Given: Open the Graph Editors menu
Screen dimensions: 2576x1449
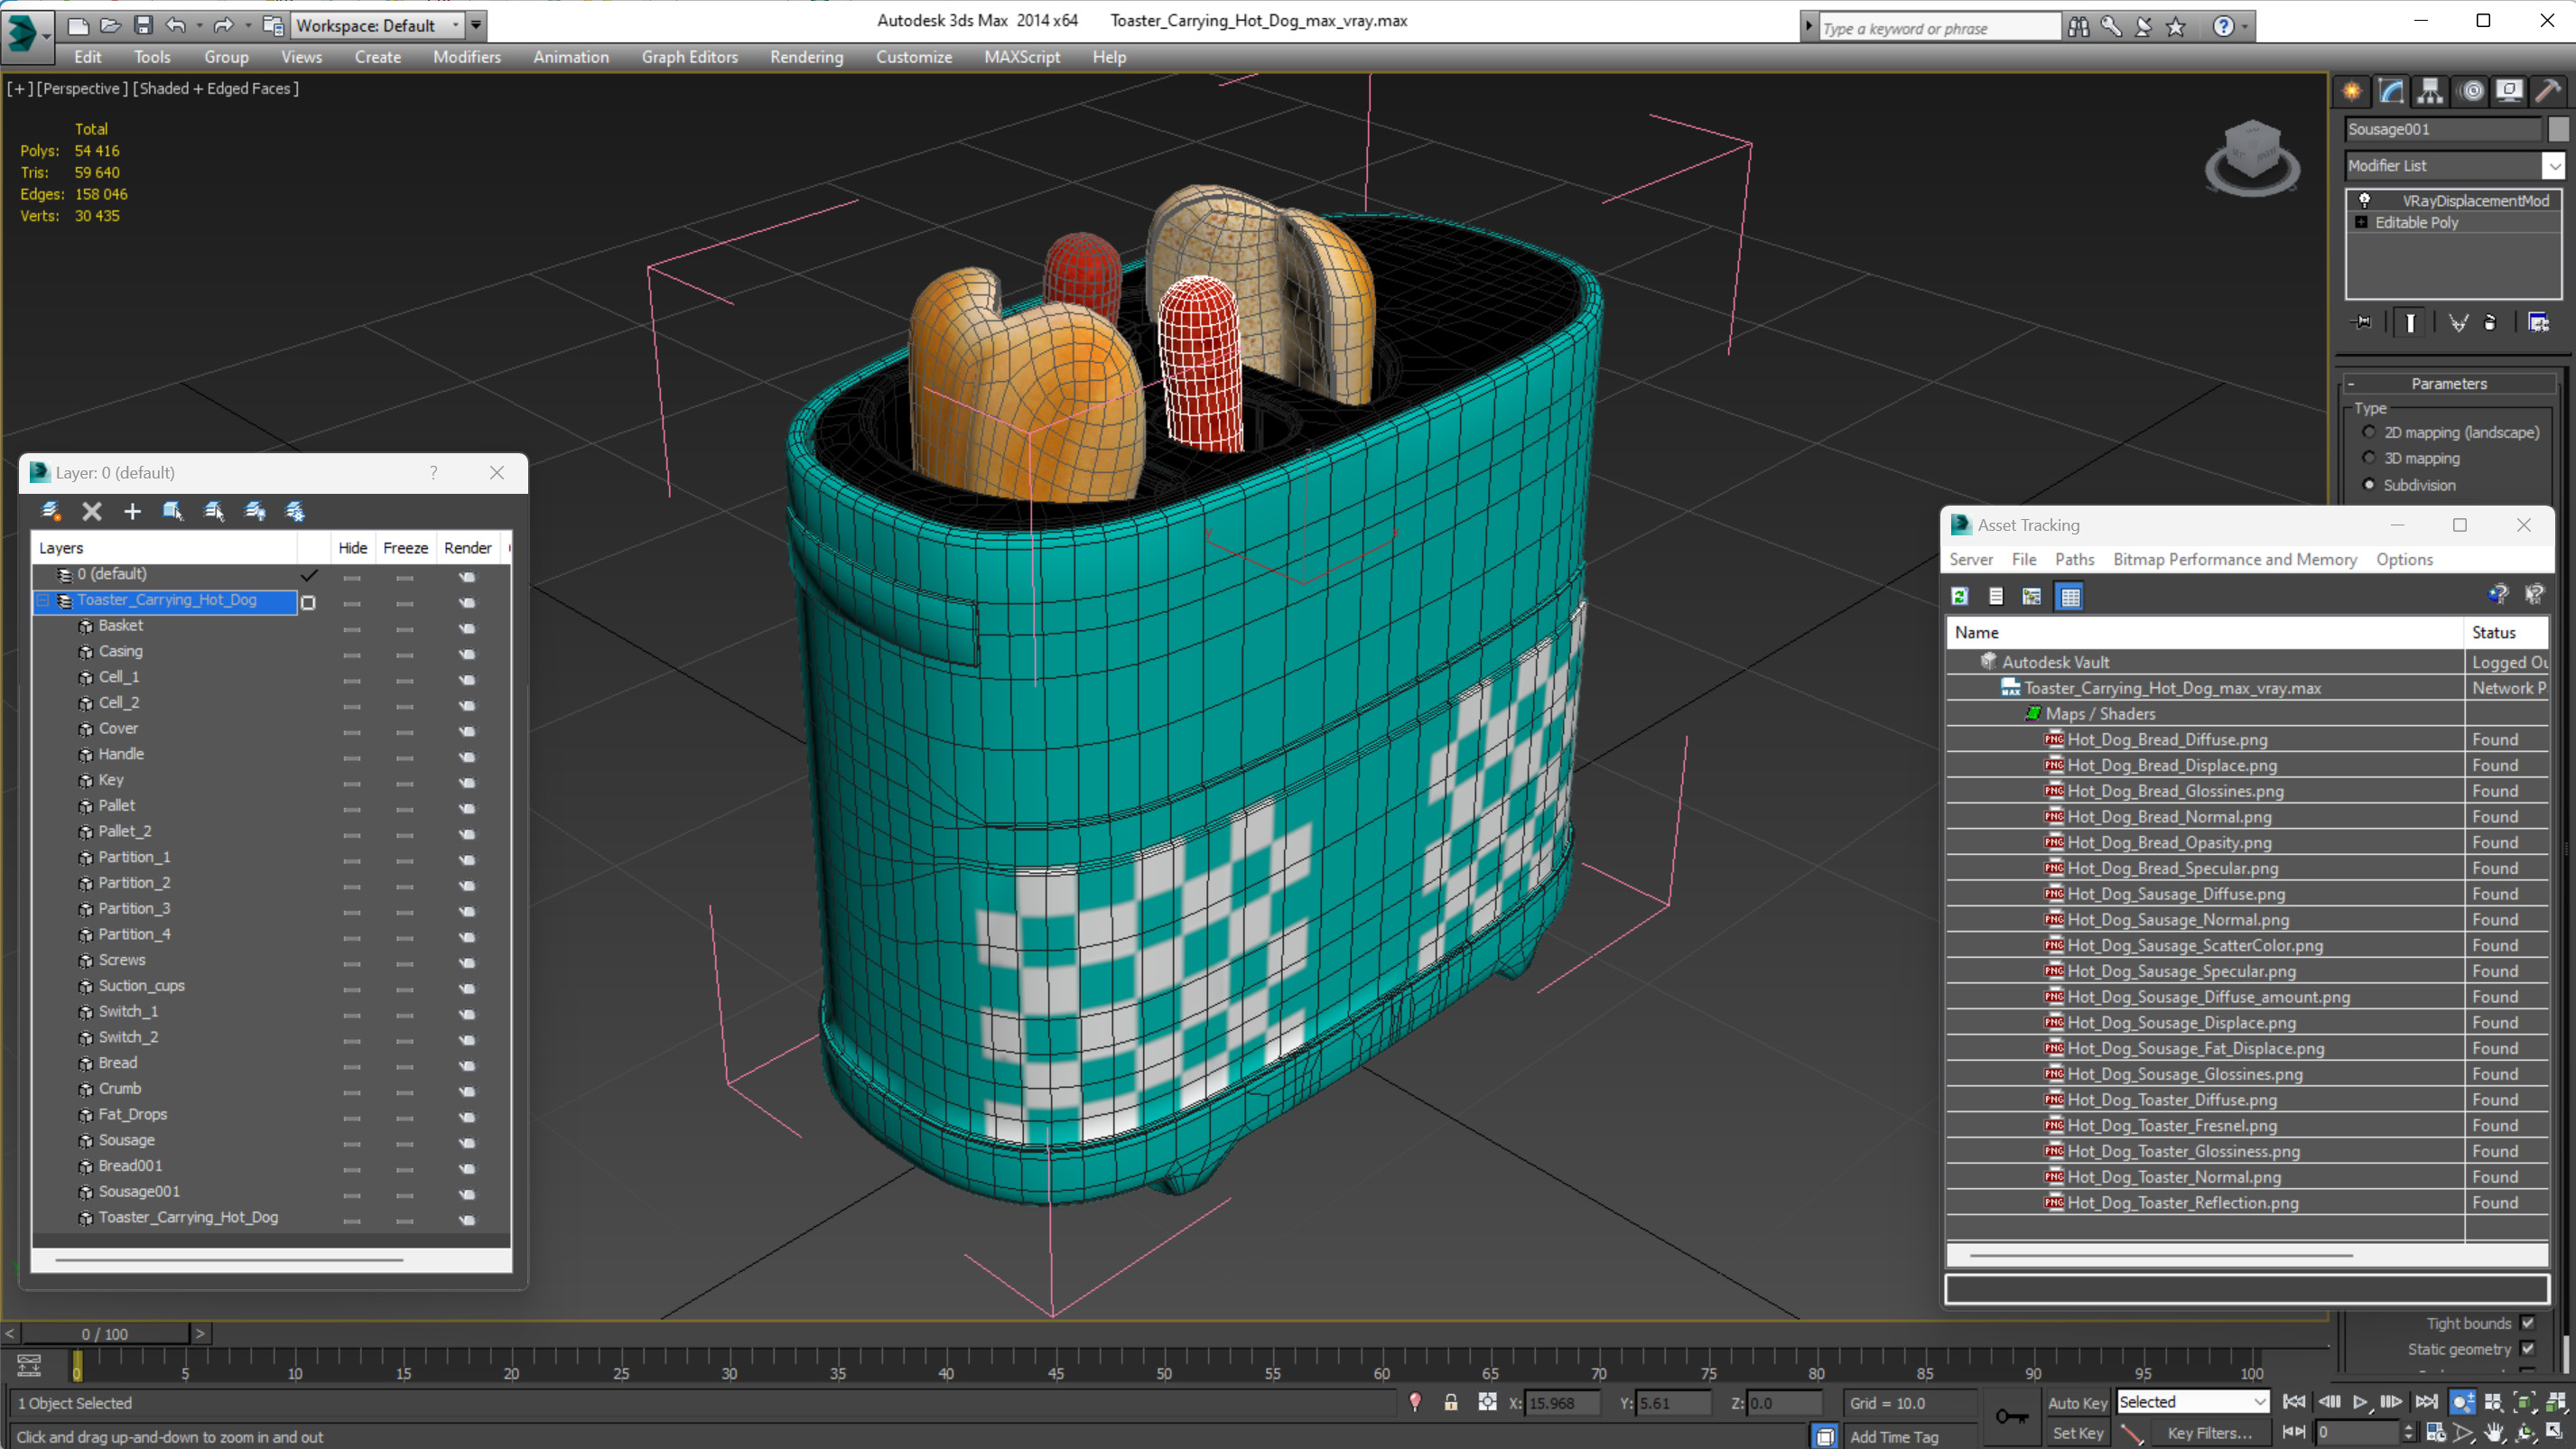Looking at the screenshot, I should pos(689,57).
